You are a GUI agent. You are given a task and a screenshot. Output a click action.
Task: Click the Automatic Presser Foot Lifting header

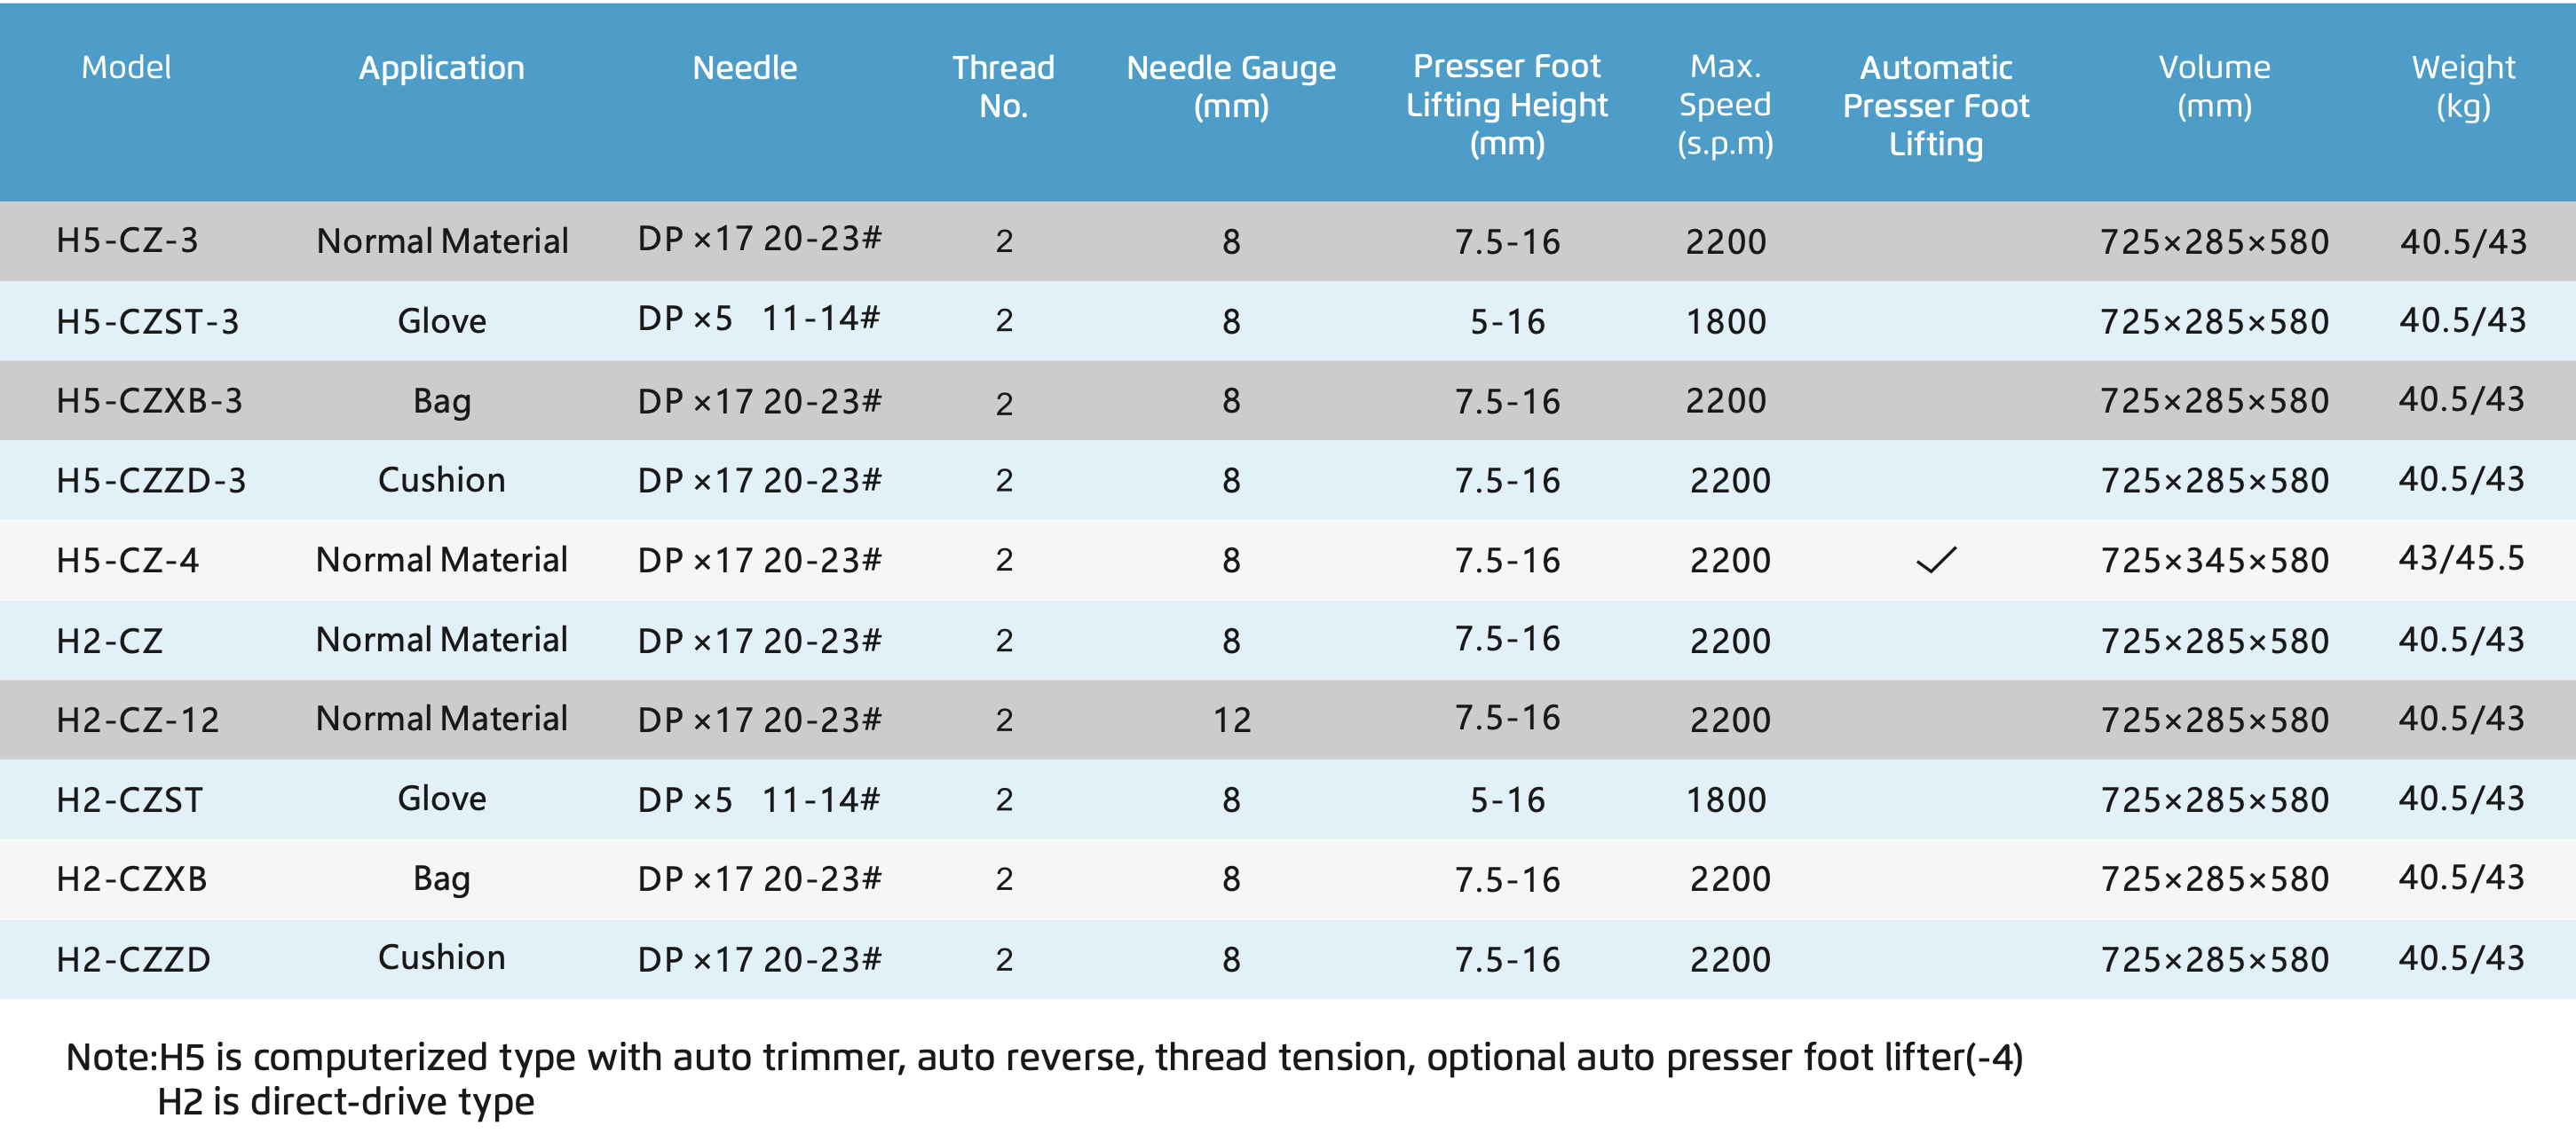(x=1936, y=105)
